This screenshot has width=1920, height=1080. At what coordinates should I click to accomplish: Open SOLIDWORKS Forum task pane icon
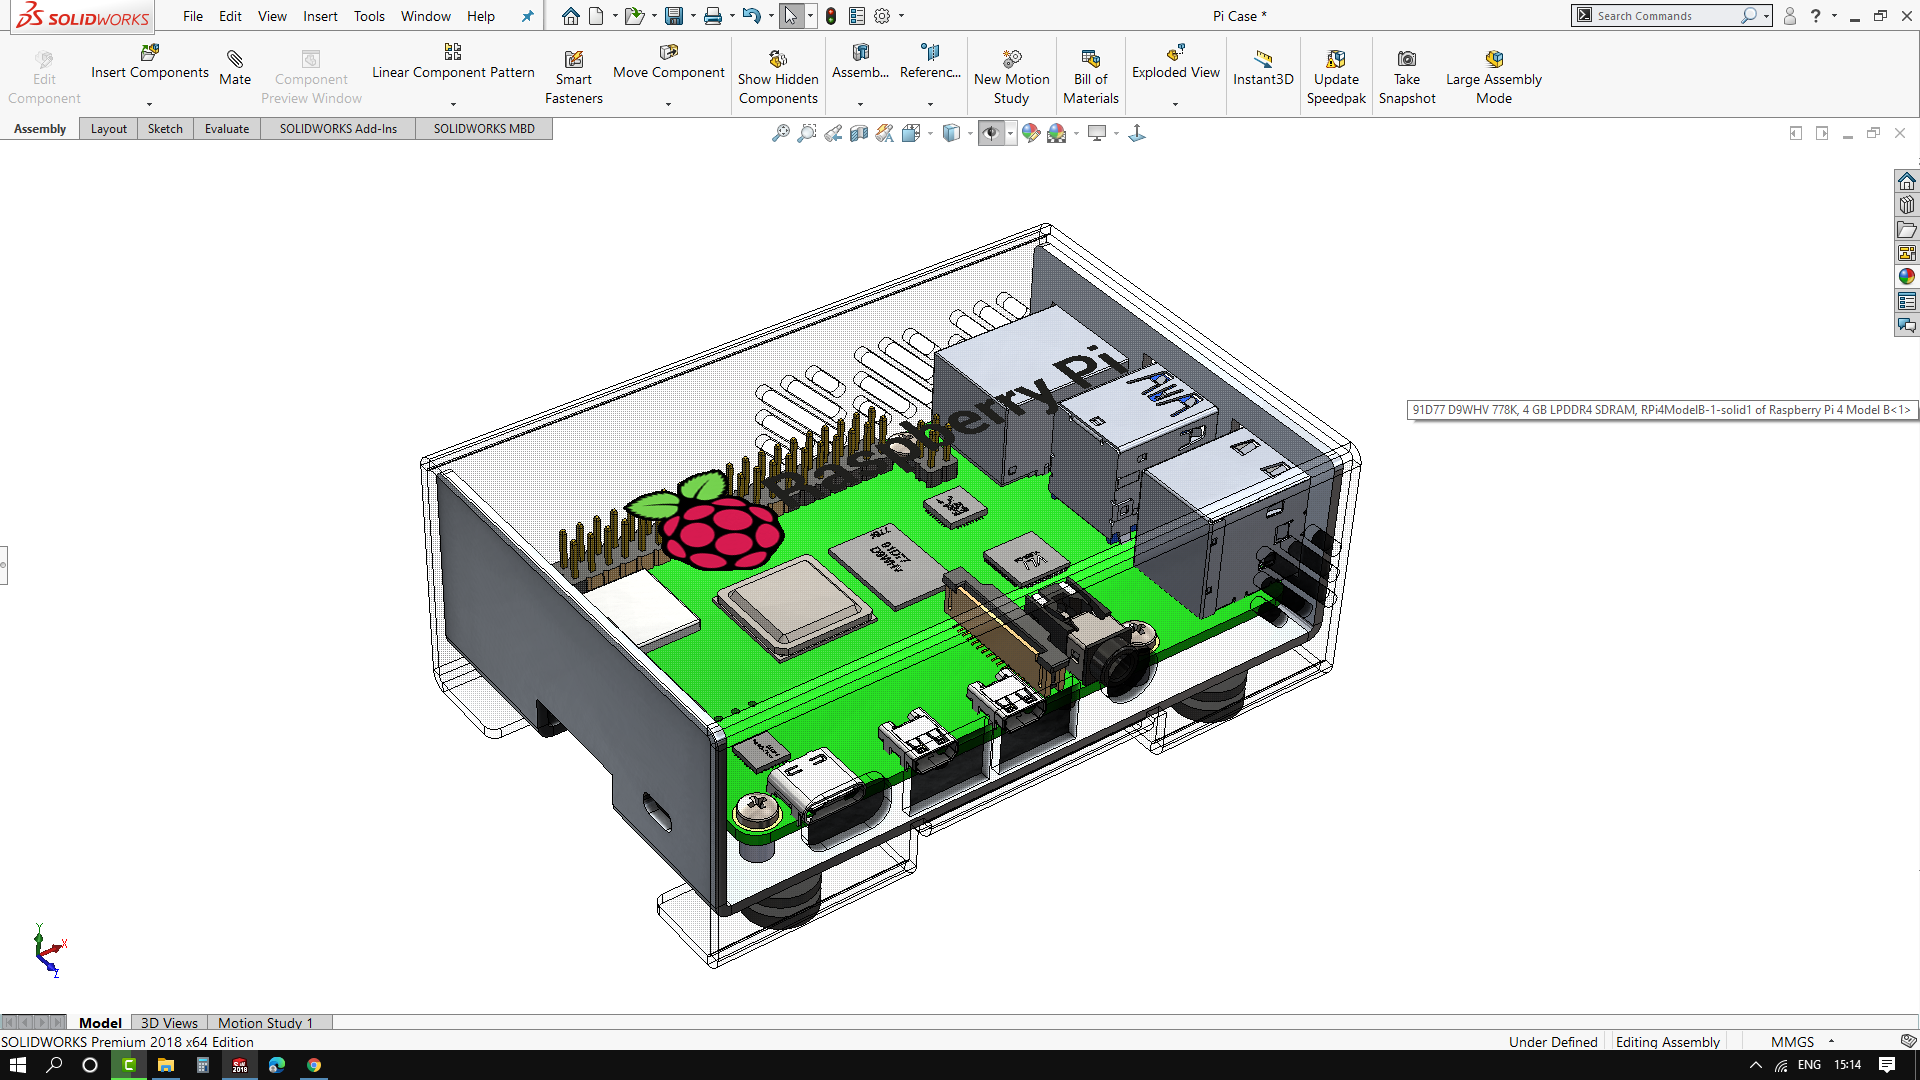[1907, 325]
